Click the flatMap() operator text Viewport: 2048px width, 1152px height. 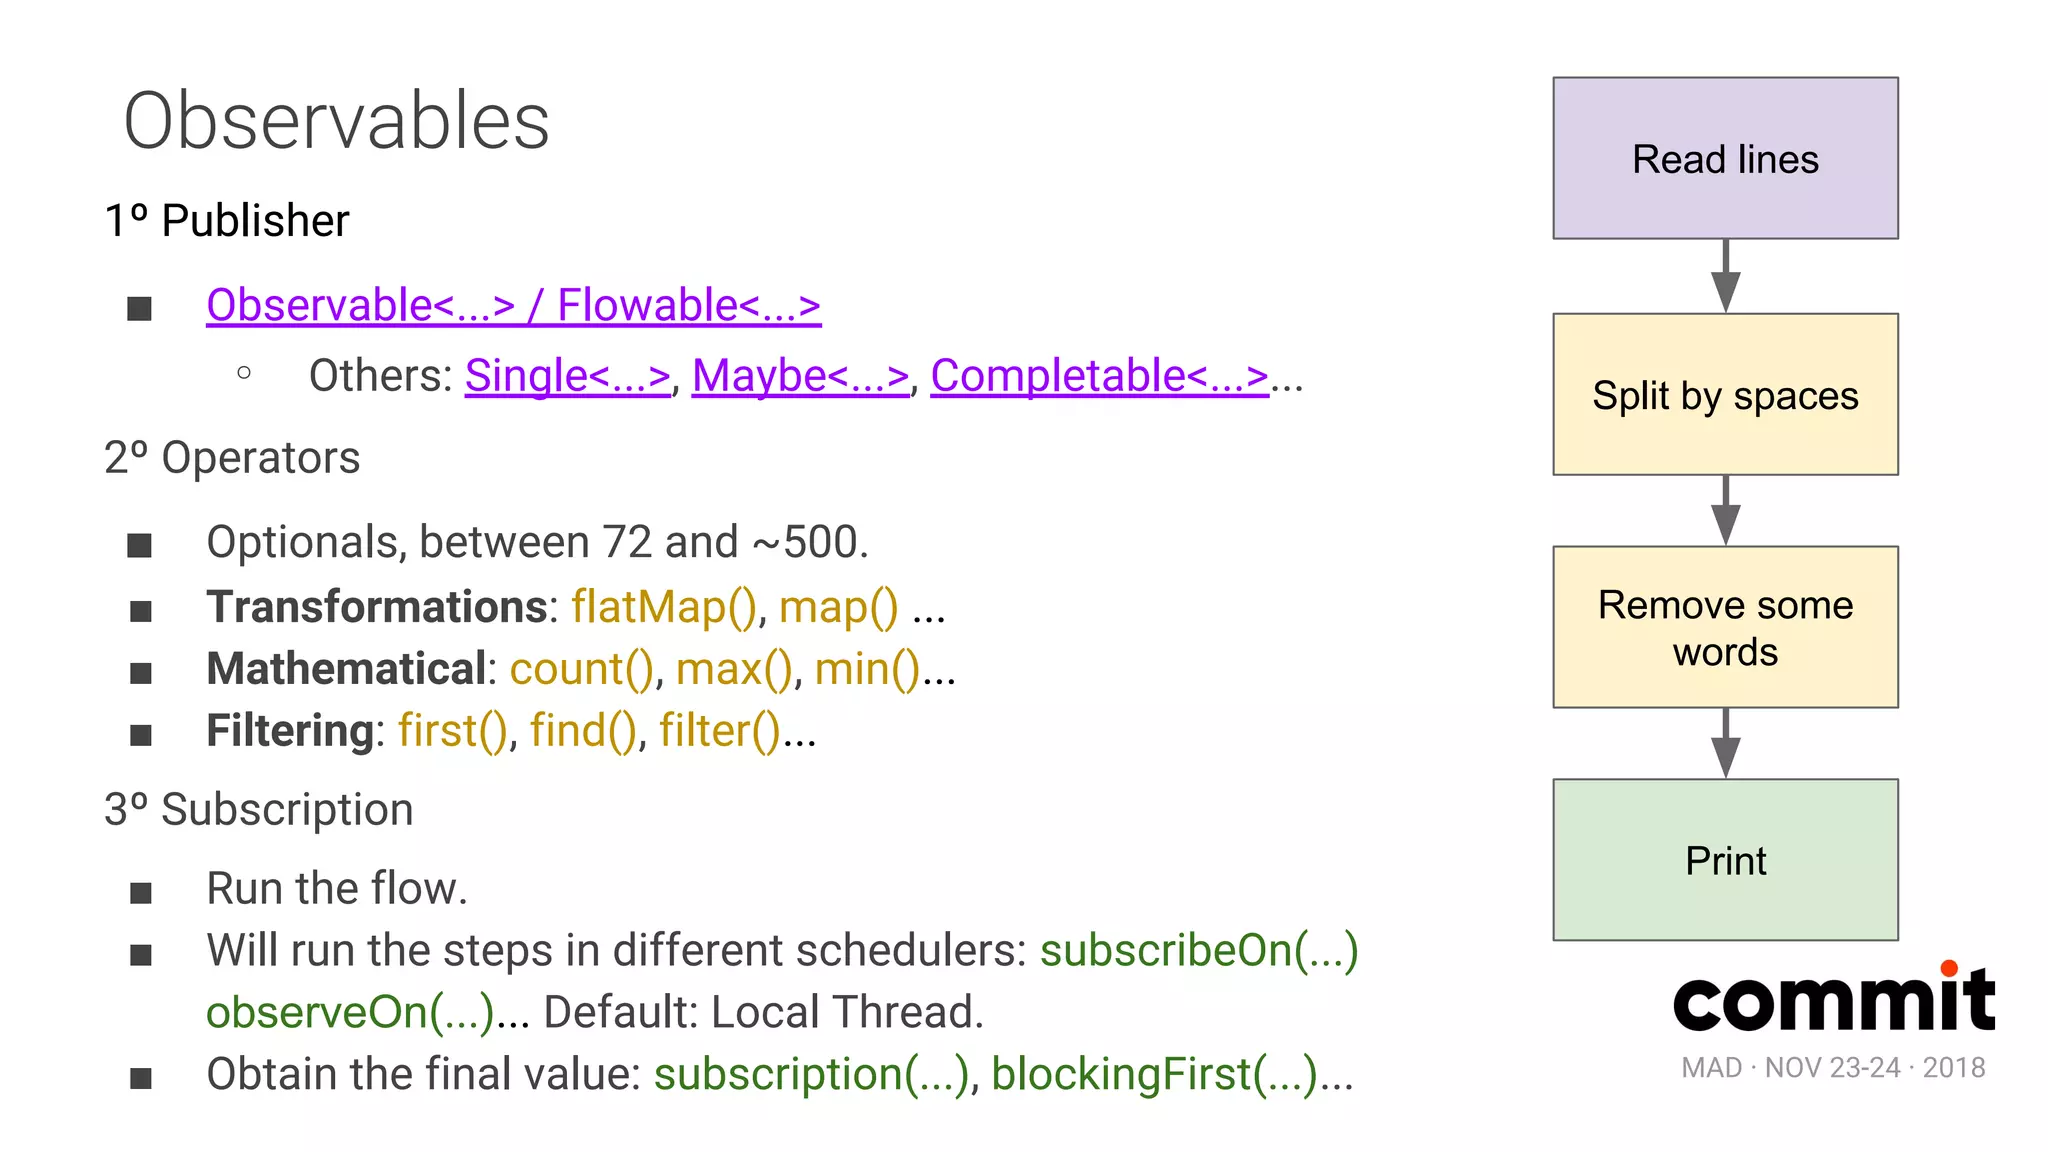tap(663, 607)
